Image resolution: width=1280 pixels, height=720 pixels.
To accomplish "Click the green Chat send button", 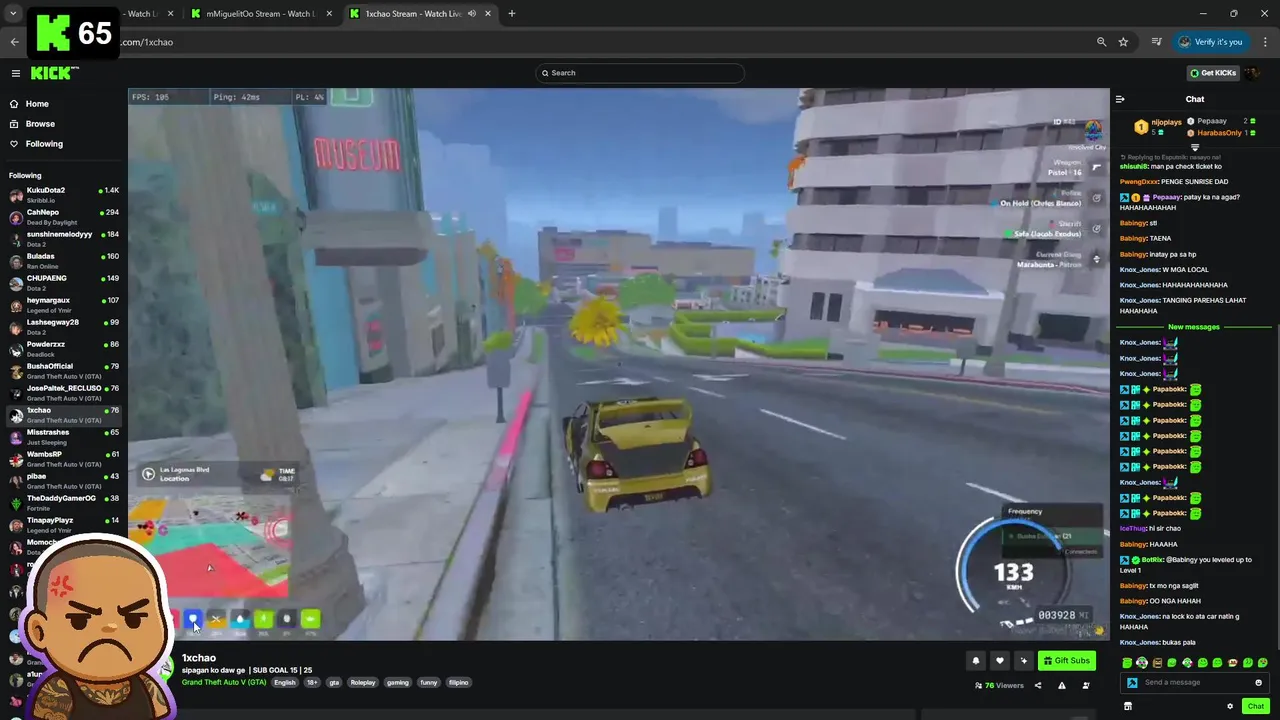I will click(1256, 706).
